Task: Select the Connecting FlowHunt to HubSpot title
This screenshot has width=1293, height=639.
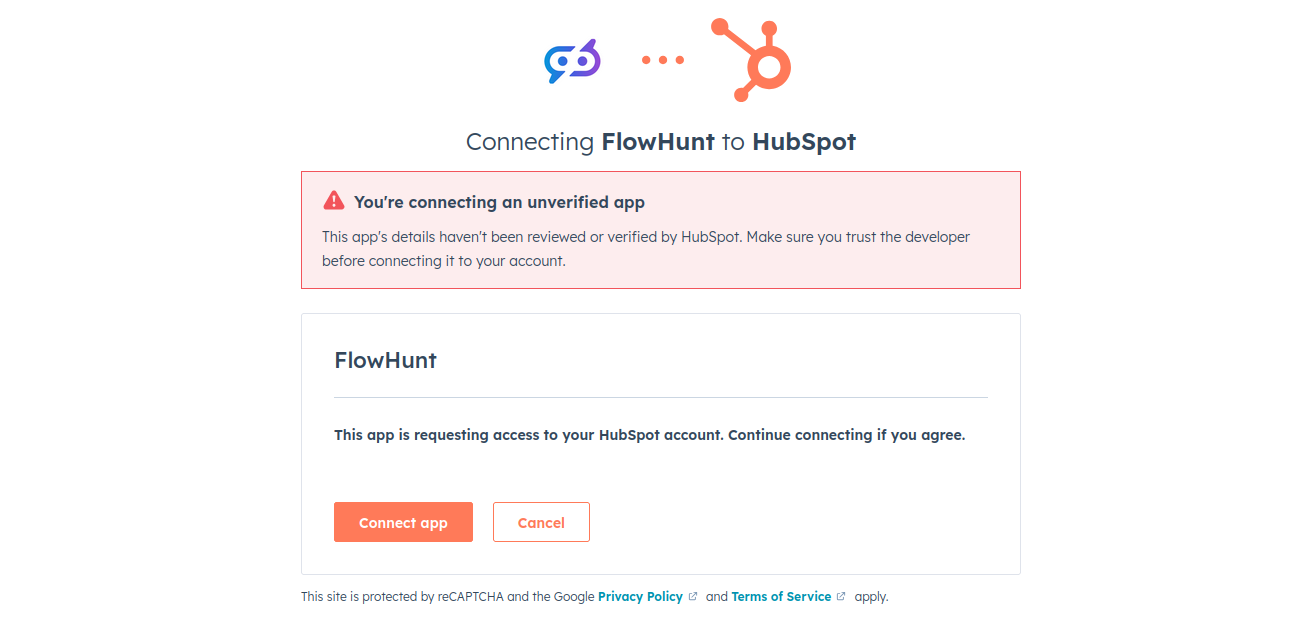Action: (660, 141)
